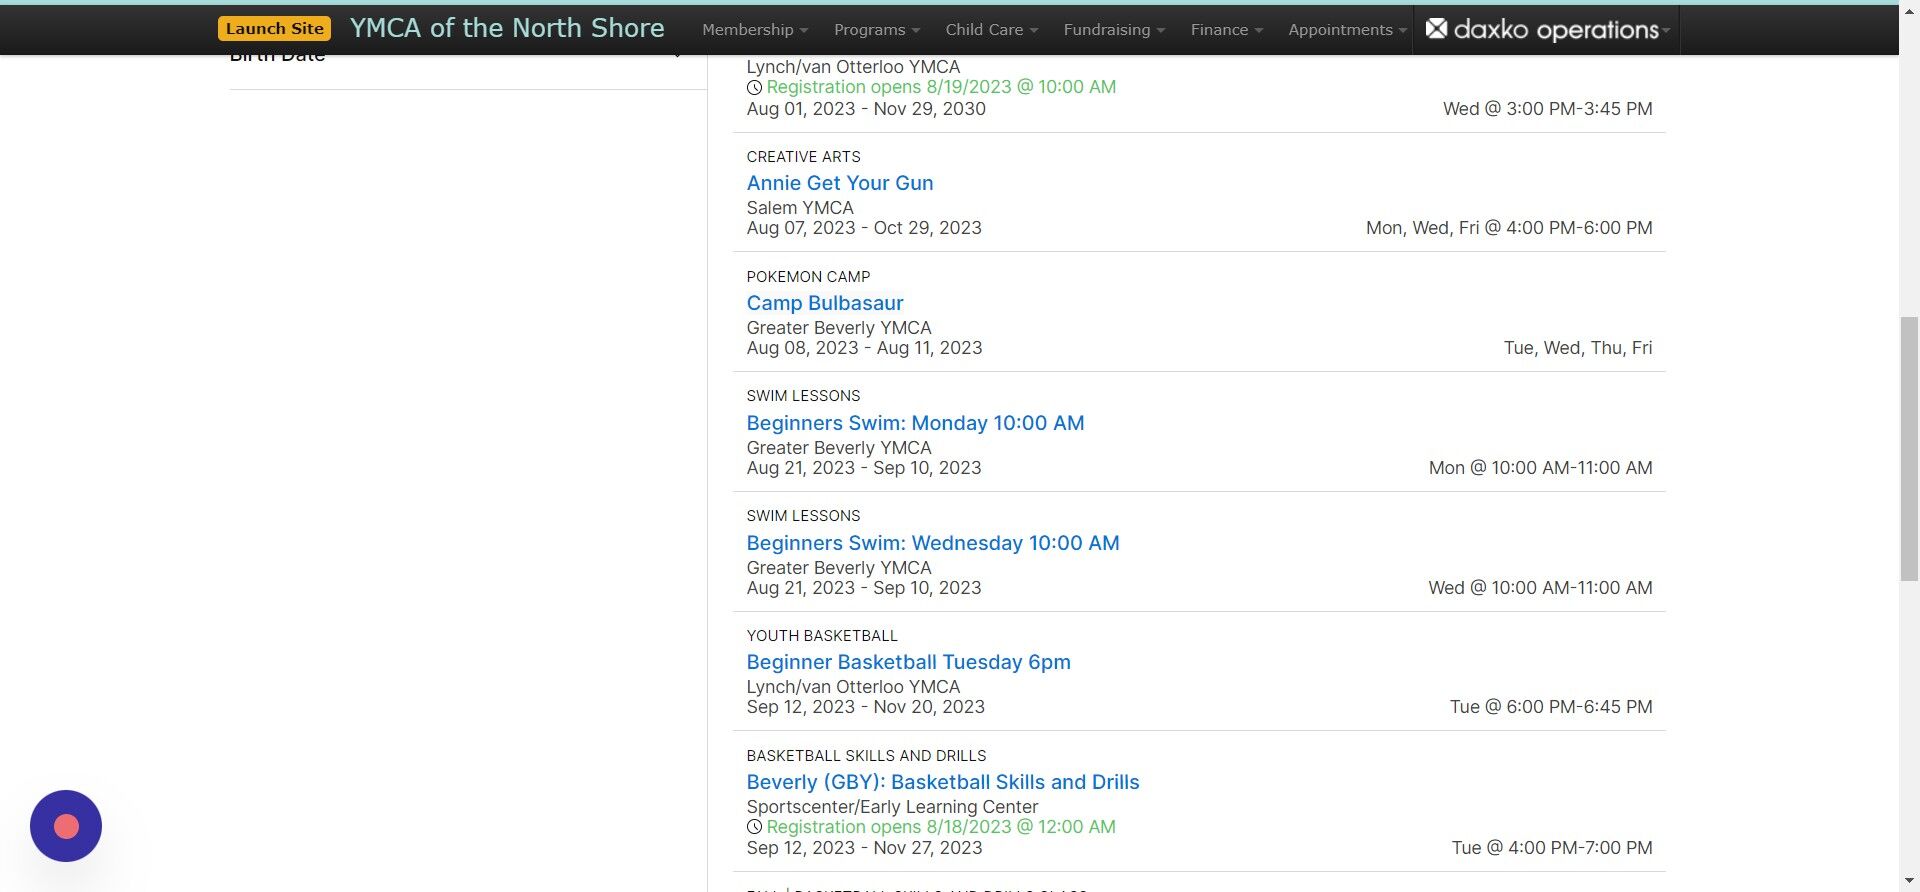Click the vertical page scrollbar thumb
The width and height of the screenshot is (1920, 892).
click(x=1909, y=447)
